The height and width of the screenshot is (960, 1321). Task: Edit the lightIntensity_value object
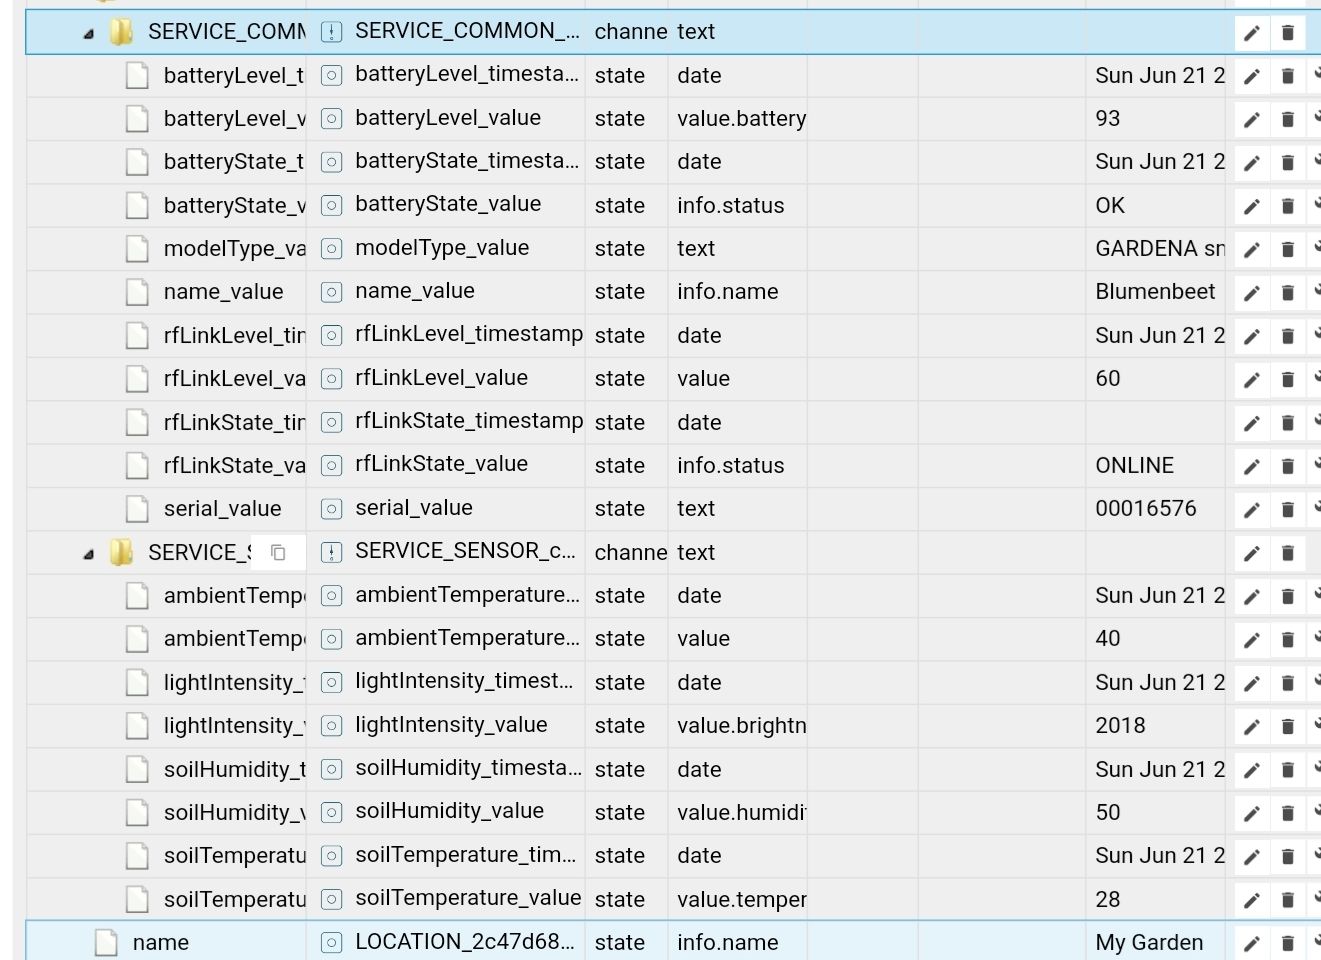1252,726
